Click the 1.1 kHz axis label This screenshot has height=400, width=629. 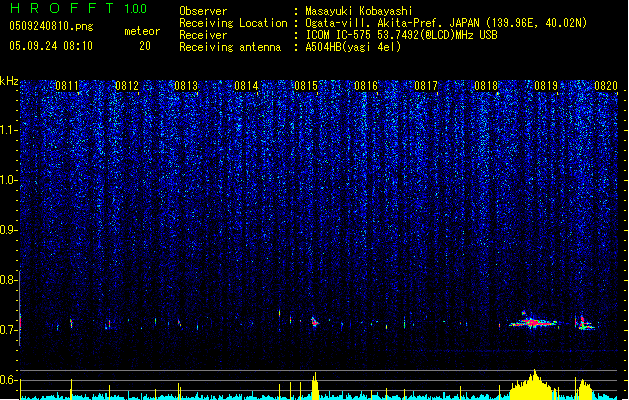point(9,130)
